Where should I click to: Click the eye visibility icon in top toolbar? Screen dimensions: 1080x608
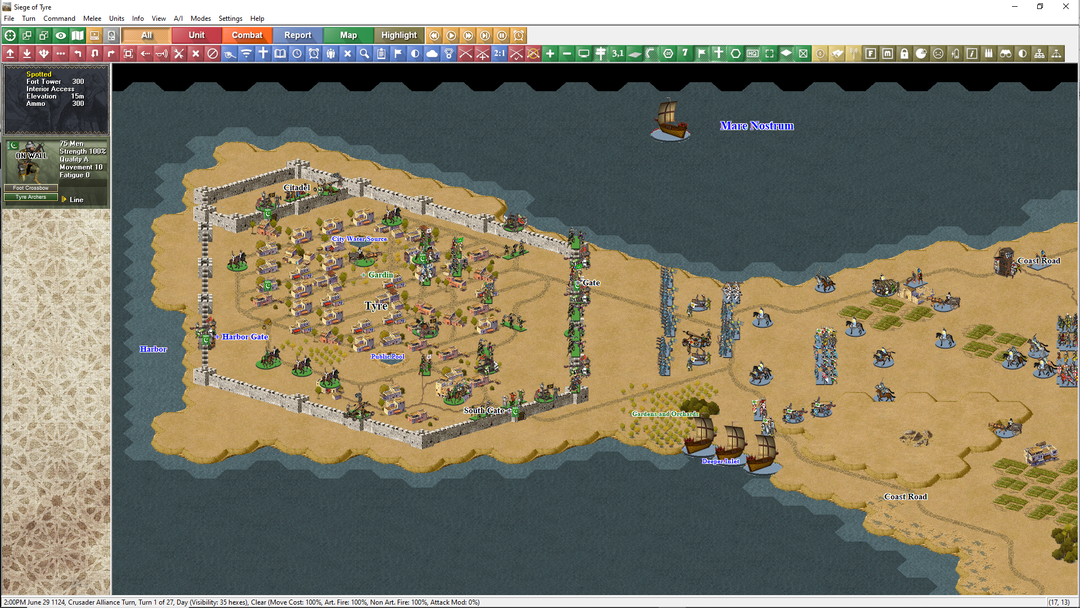(61, 35)
